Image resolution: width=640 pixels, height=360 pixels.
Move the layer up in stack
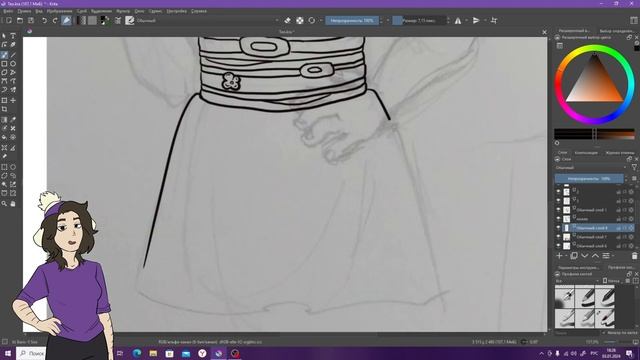(595, 256)
